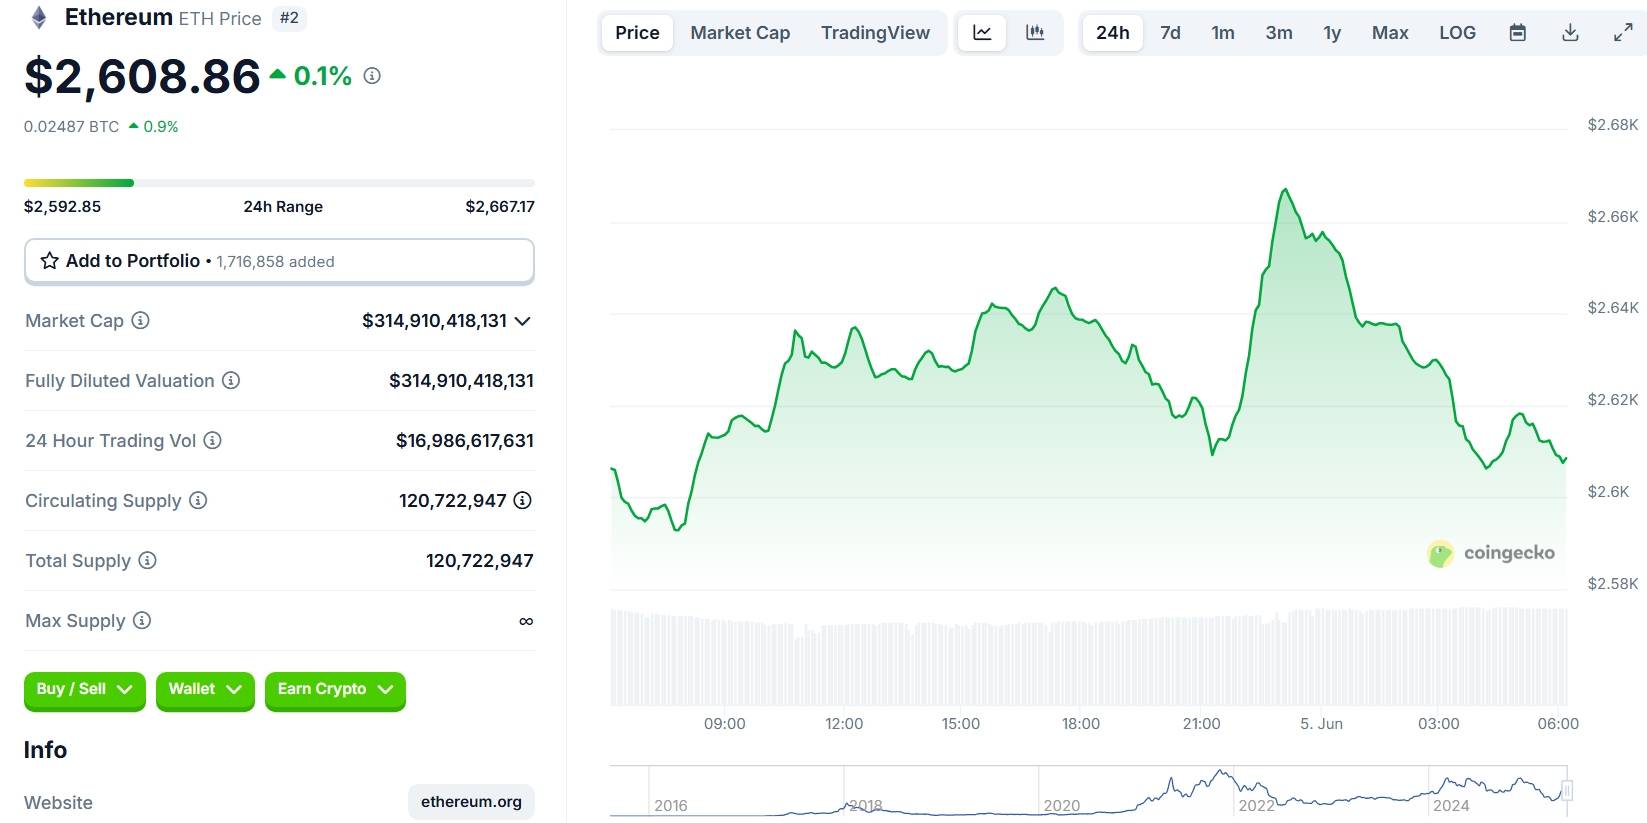Expand chart to fullscreen

(x=1623, y=33)
